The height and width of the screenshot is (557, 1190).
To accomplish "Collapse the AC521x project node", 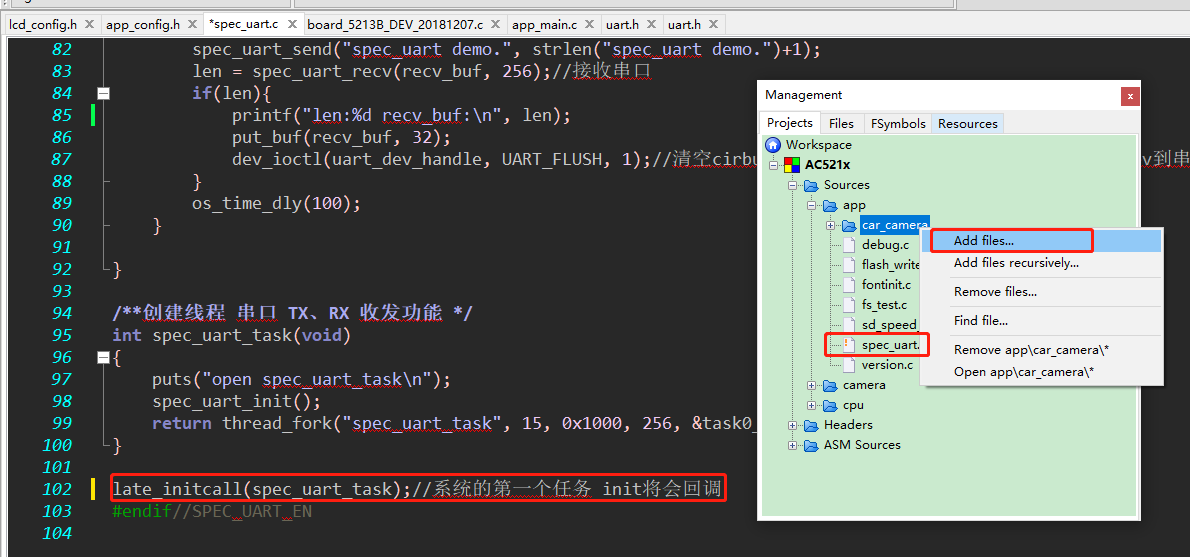I will tap(773, 165).
